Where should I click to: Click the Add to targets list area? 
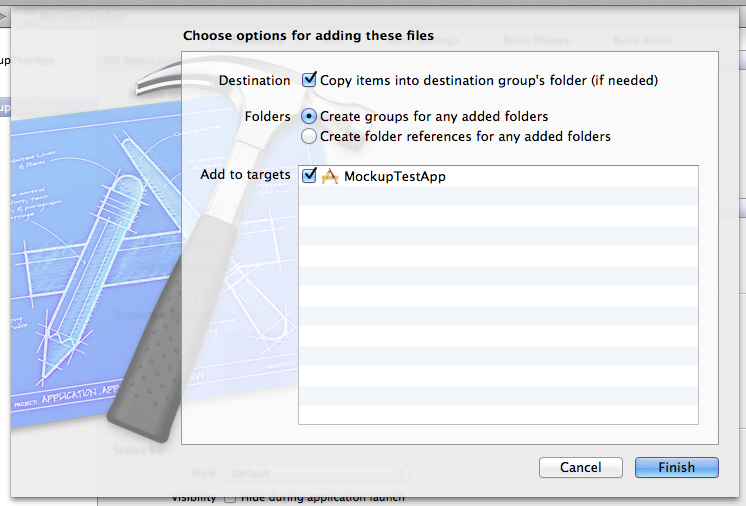tap(498, 295)
